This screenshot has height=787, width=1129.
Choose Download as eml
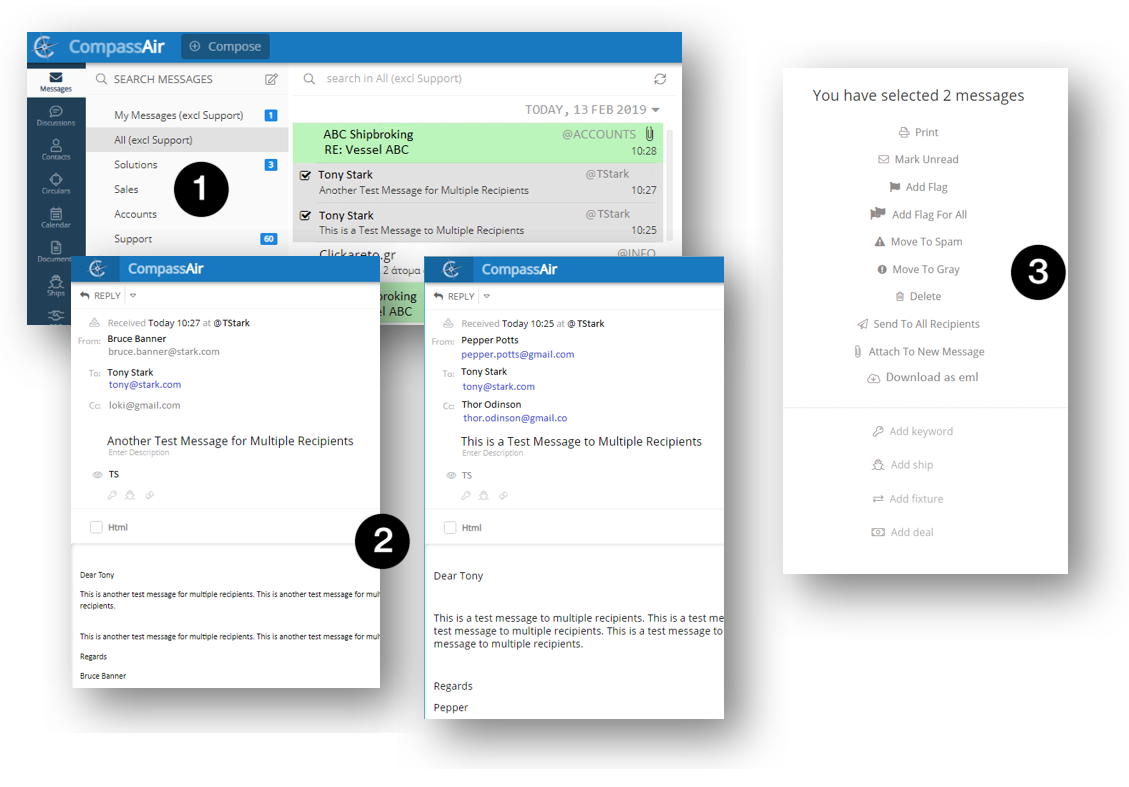point(922,377)
